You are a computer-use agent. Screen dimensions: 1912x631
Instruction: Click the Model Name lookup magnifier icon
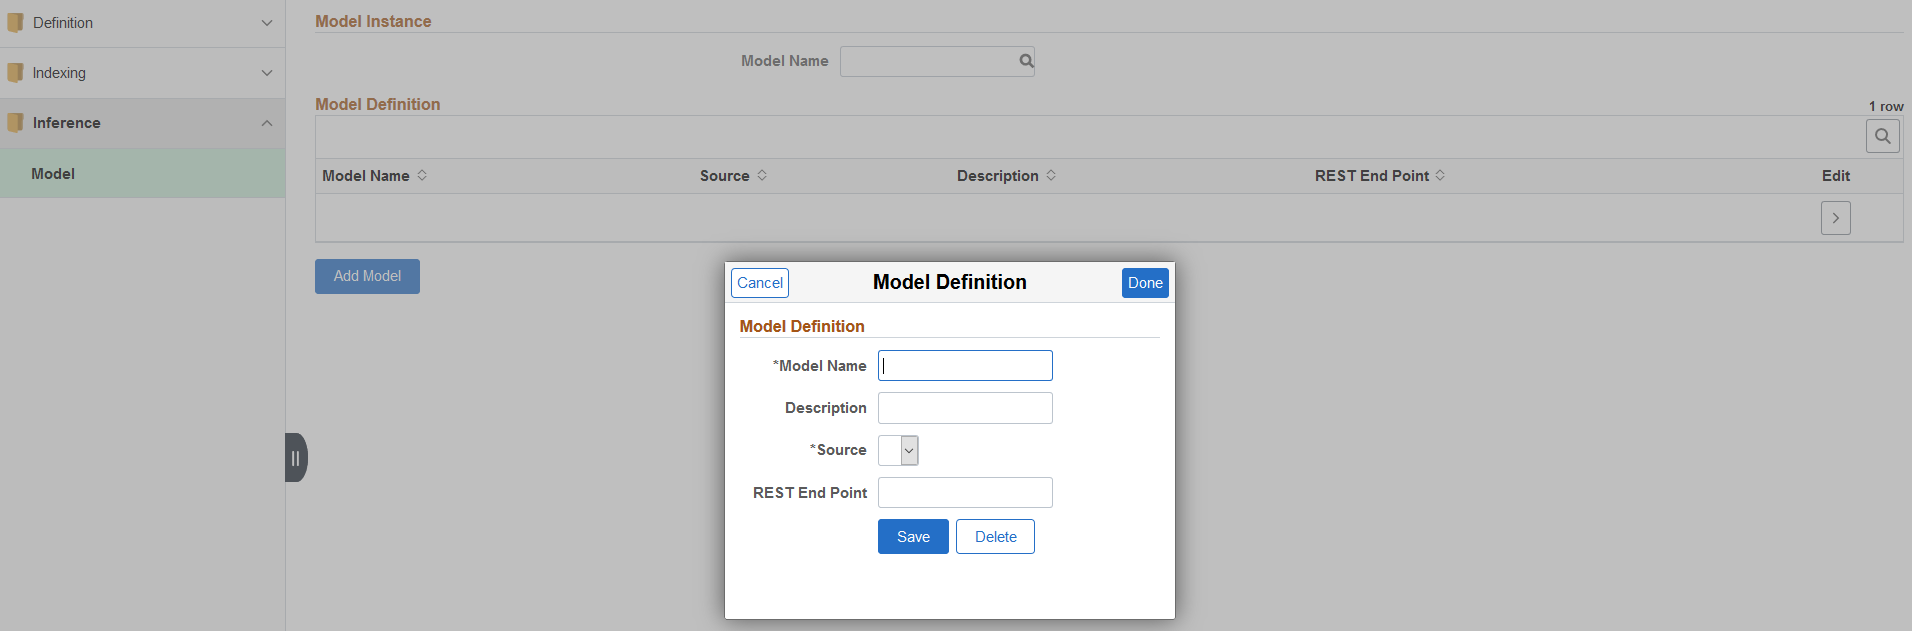tap(1026, 61)
